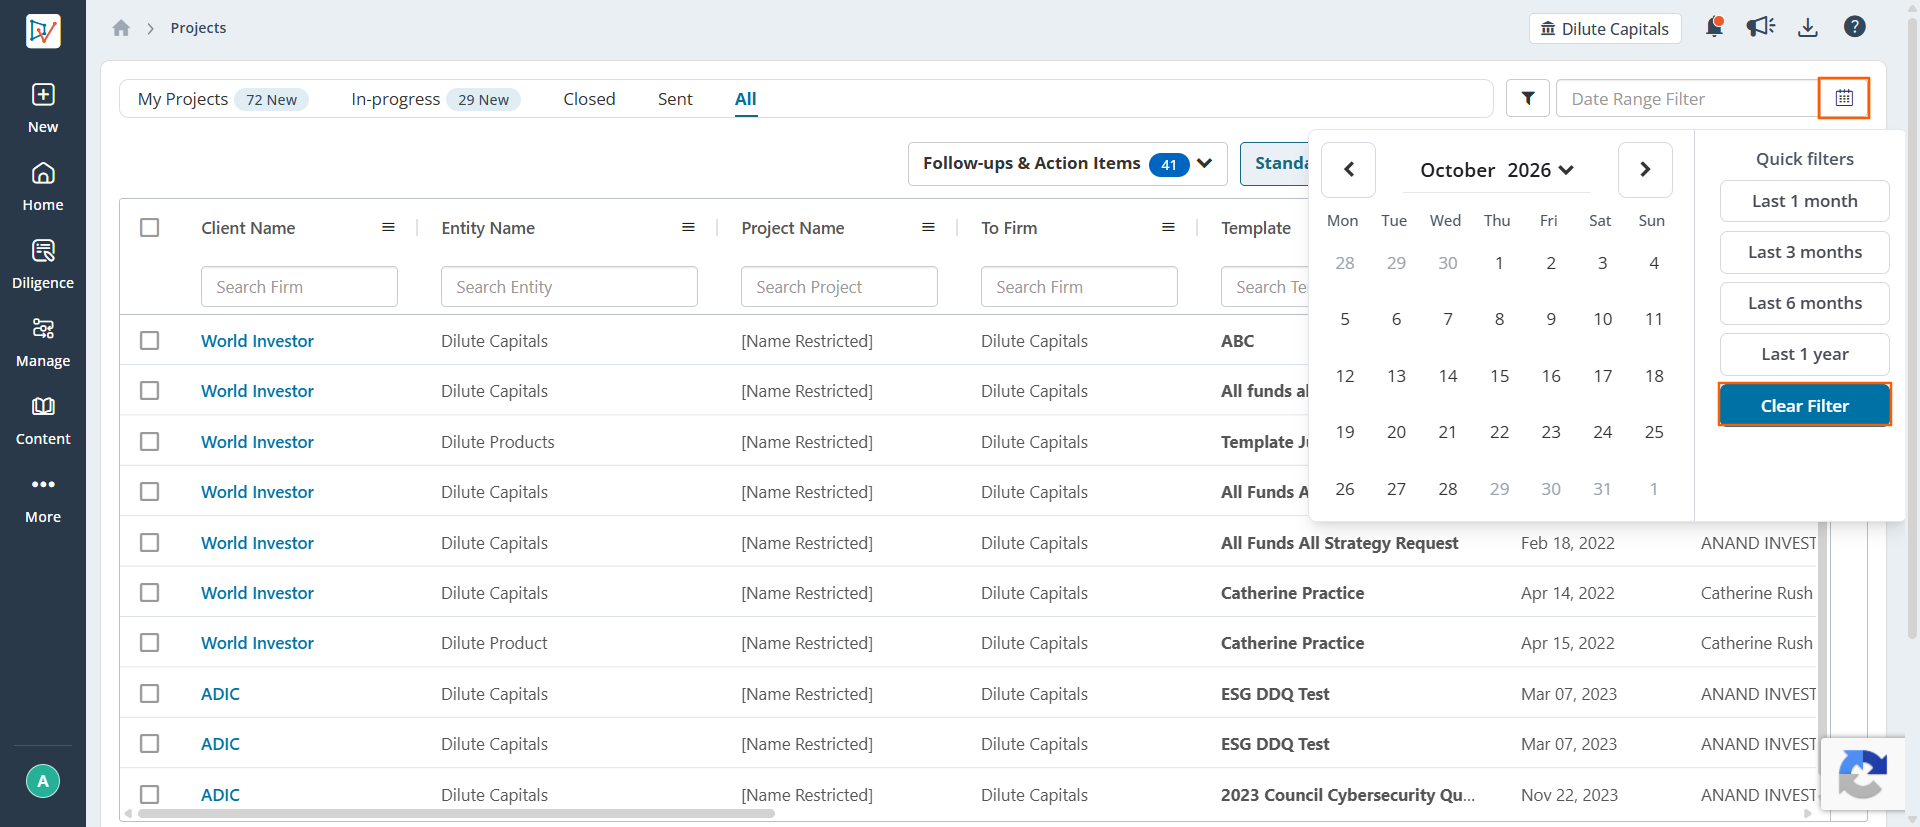
Task: Open Client Name column menu
Action: tap(388, 227)
